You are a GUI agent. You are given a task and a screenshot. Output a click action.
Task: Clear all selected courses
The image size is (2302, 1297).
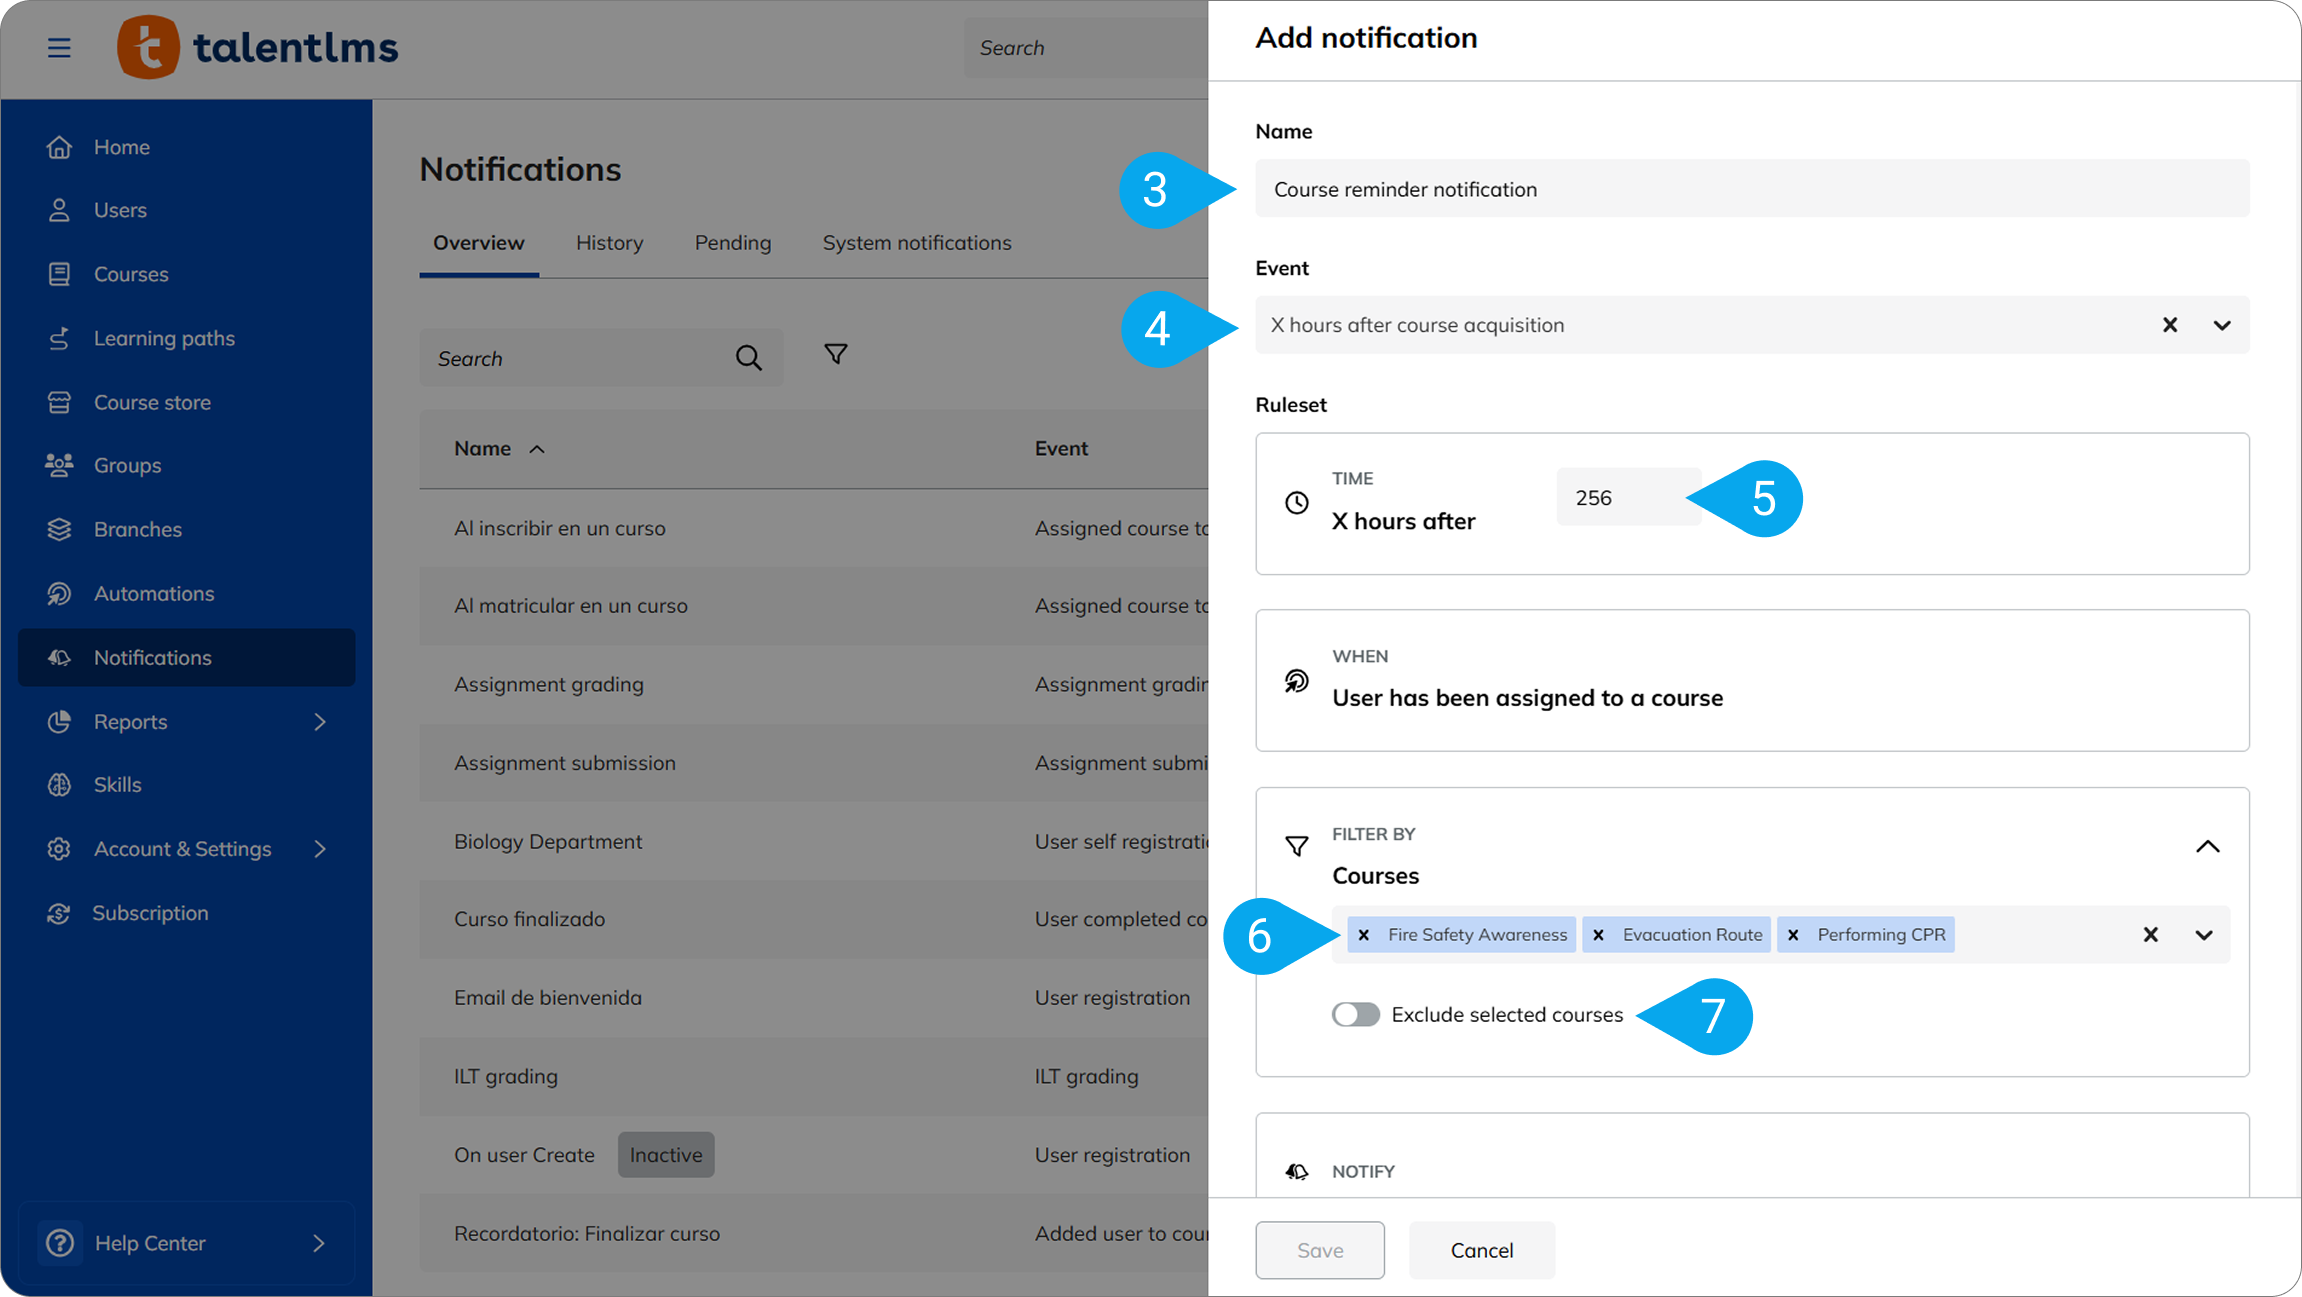pyautogui.click(x=2150, y=935)
